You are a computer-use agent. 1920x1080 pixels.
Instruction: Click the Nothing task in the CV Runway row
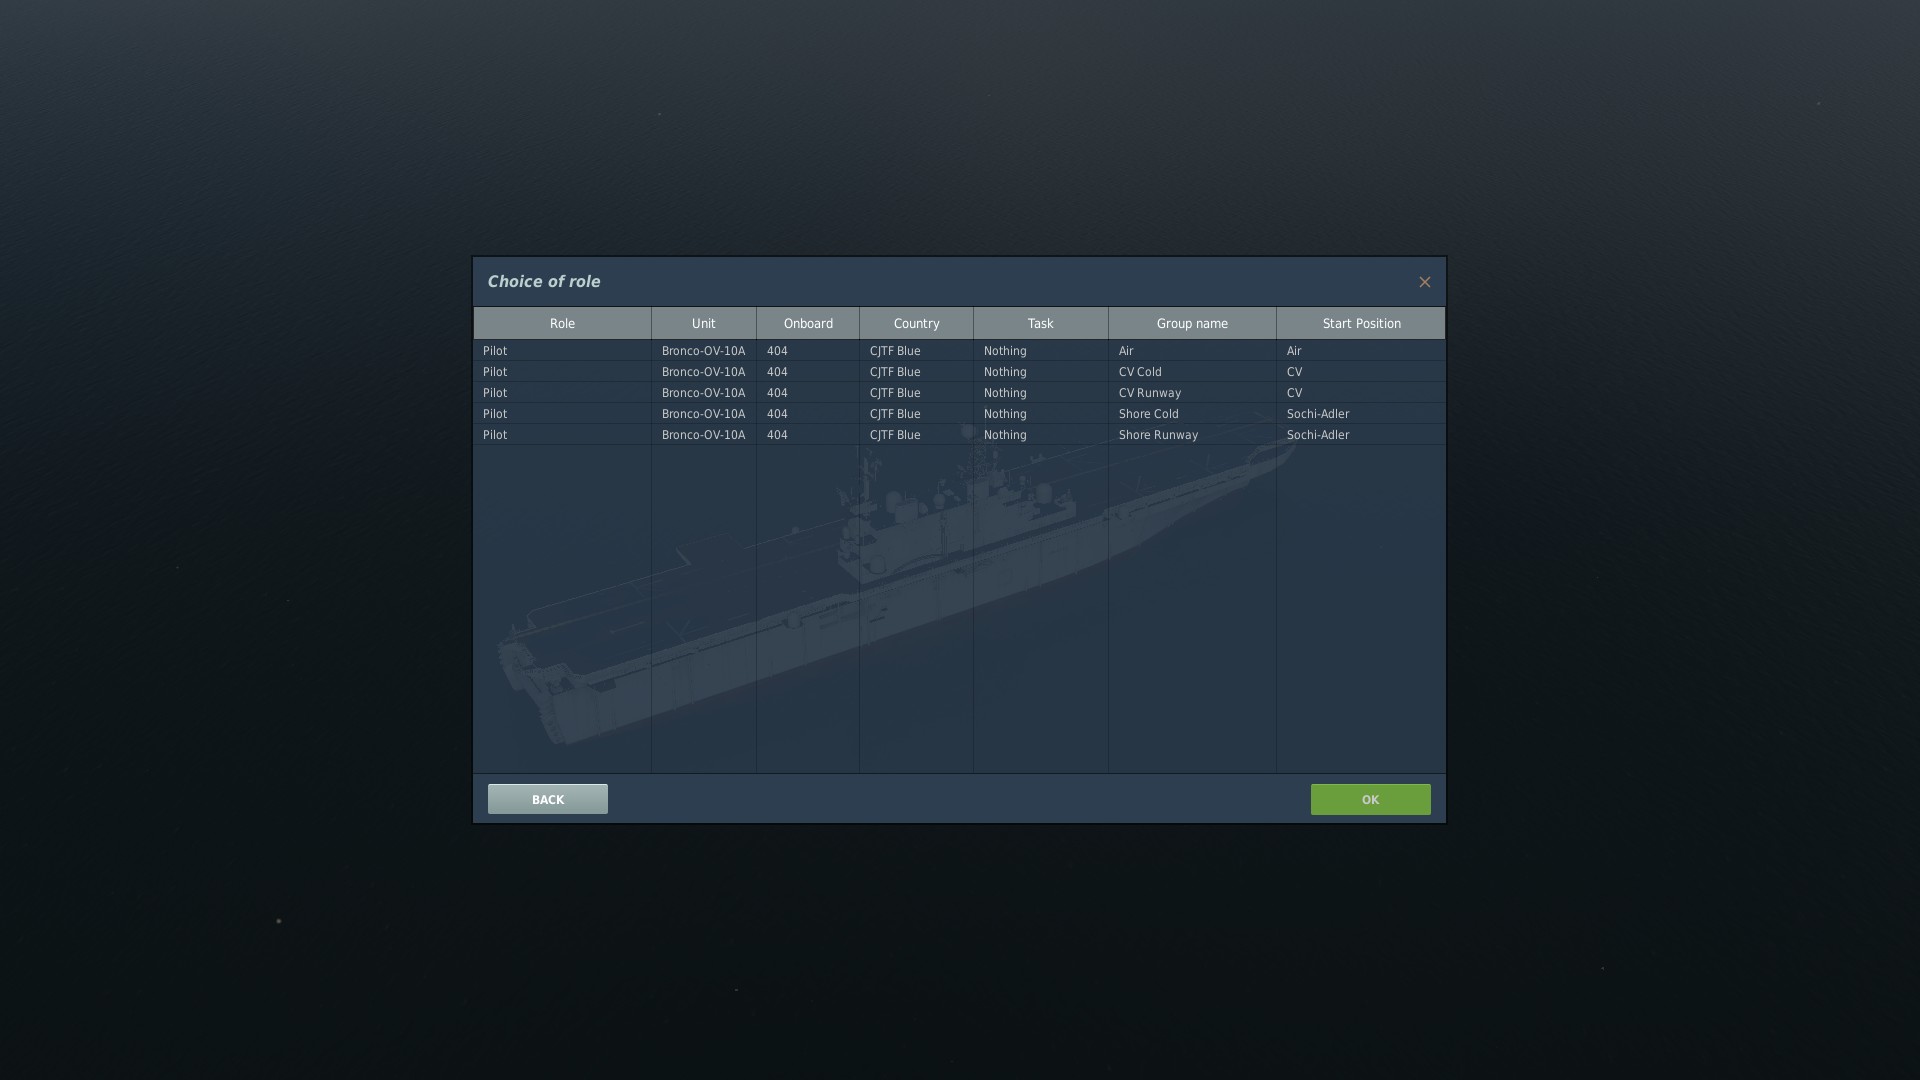[x=1004, y=393]
